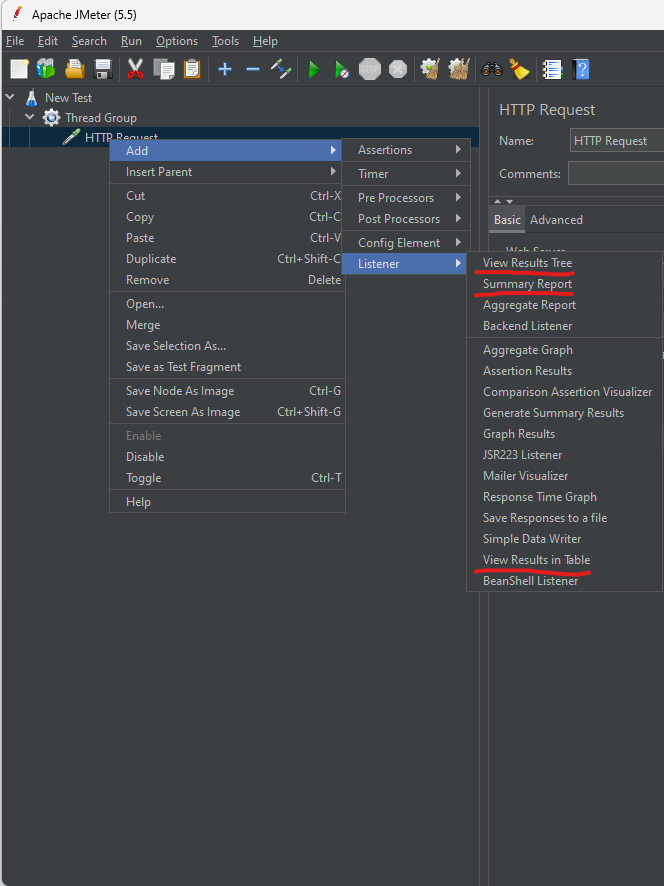This screenshot has height=886, width=664.
Task: Expand the Timer submenu
Action: [406, 174]
